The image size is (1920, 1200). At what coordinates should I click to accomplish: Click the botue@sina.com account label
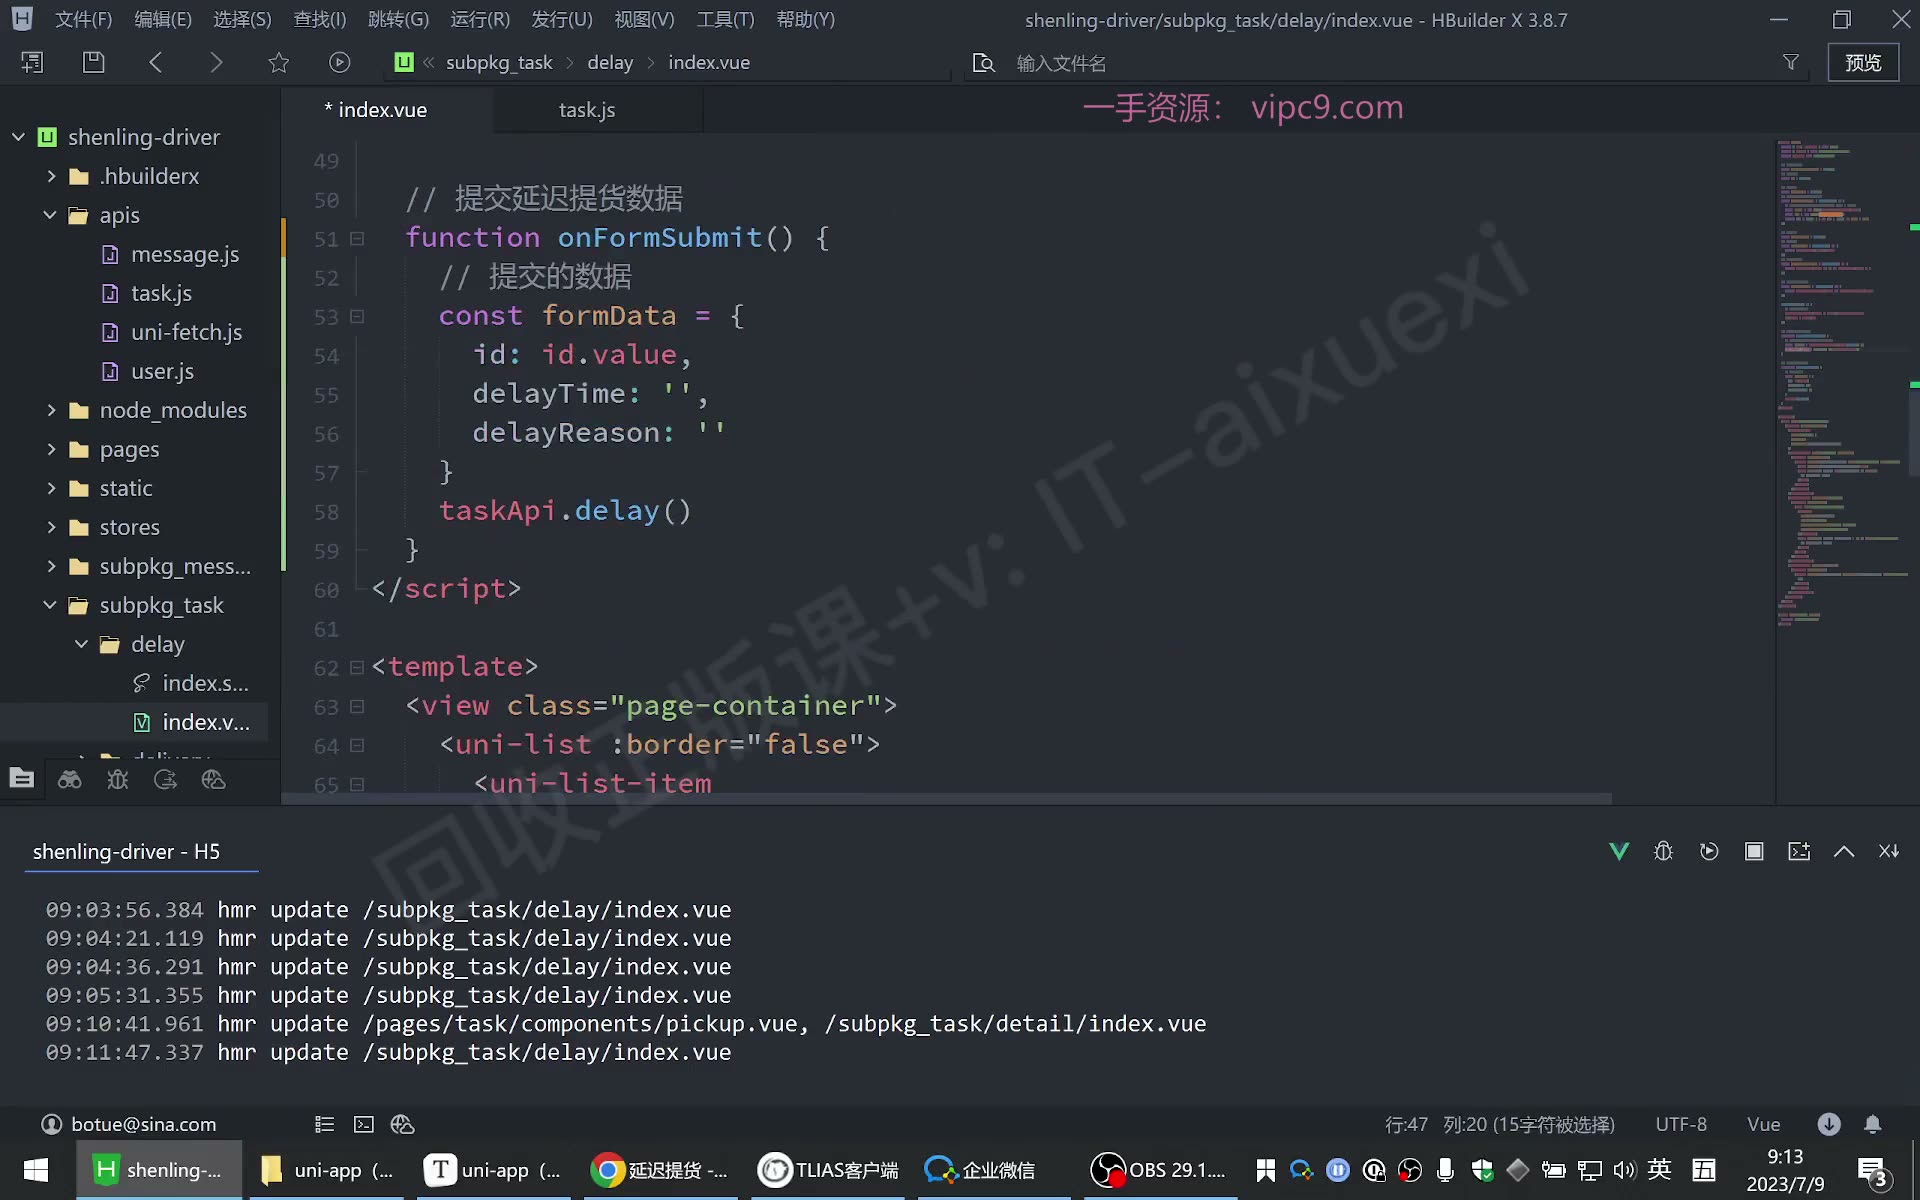(x=143, y=1124)
